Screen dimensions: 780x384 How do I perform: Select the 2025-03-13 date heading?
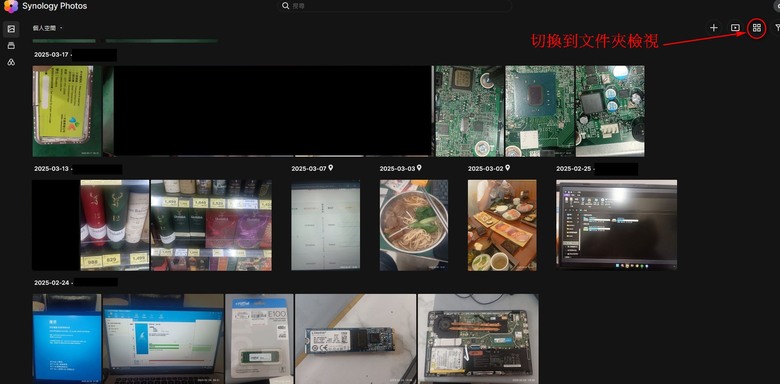tap(51, 169)
